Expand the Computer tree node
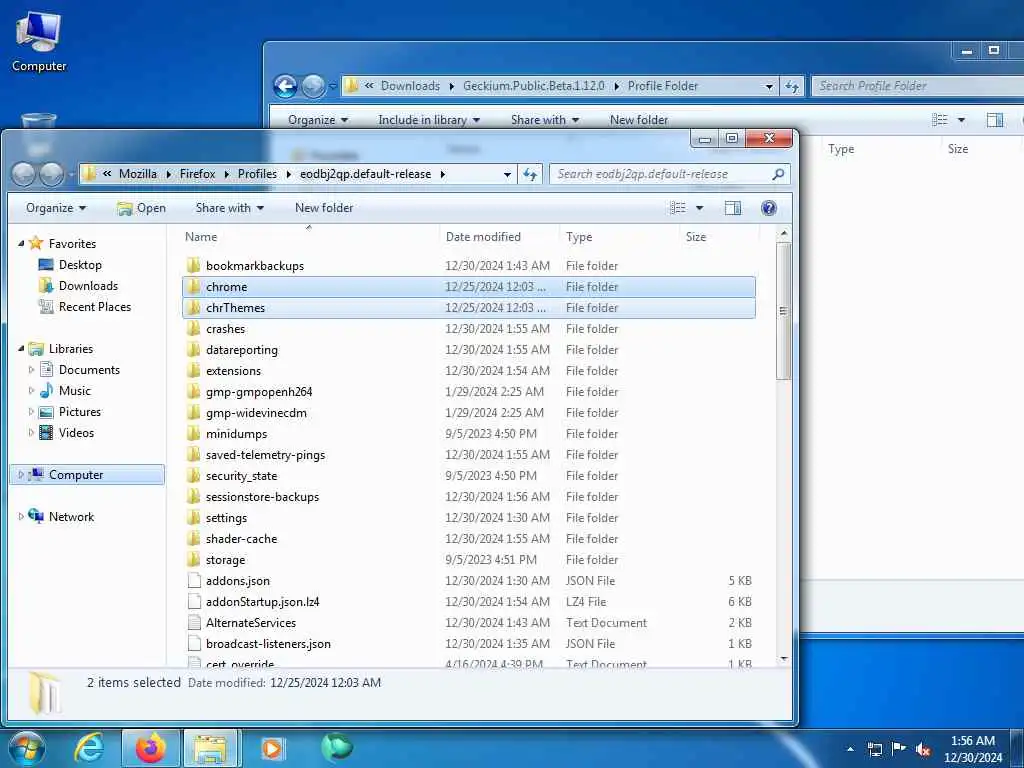 21,475
